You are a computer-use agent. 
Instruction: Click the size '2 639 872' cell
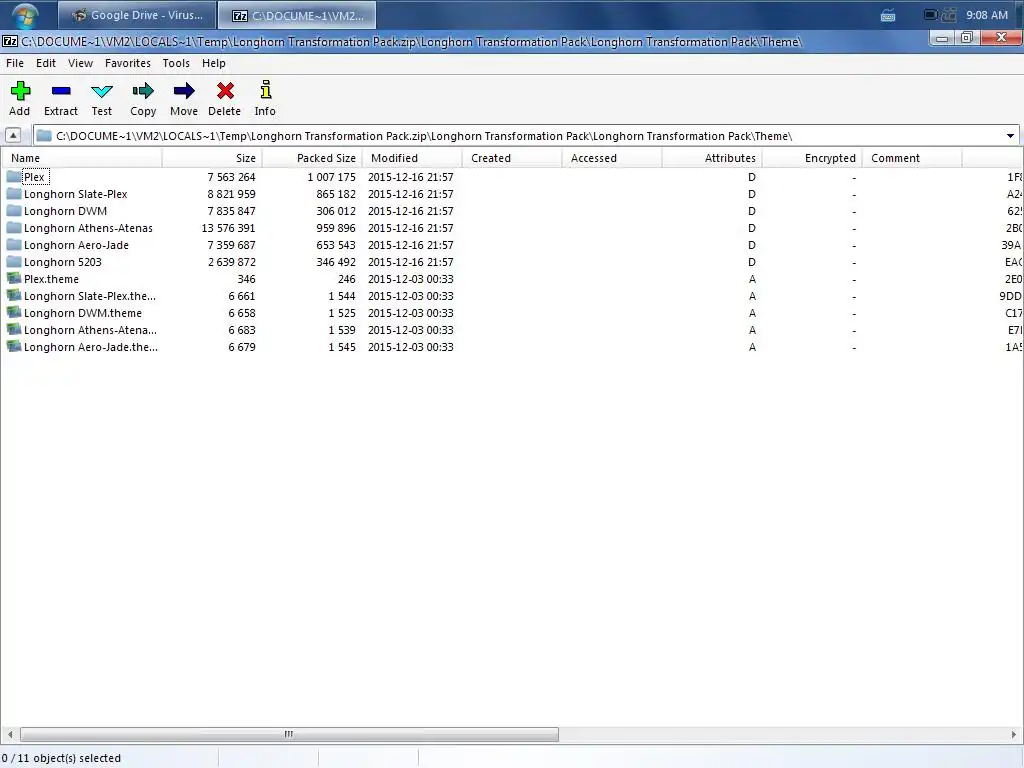point(232,262)
